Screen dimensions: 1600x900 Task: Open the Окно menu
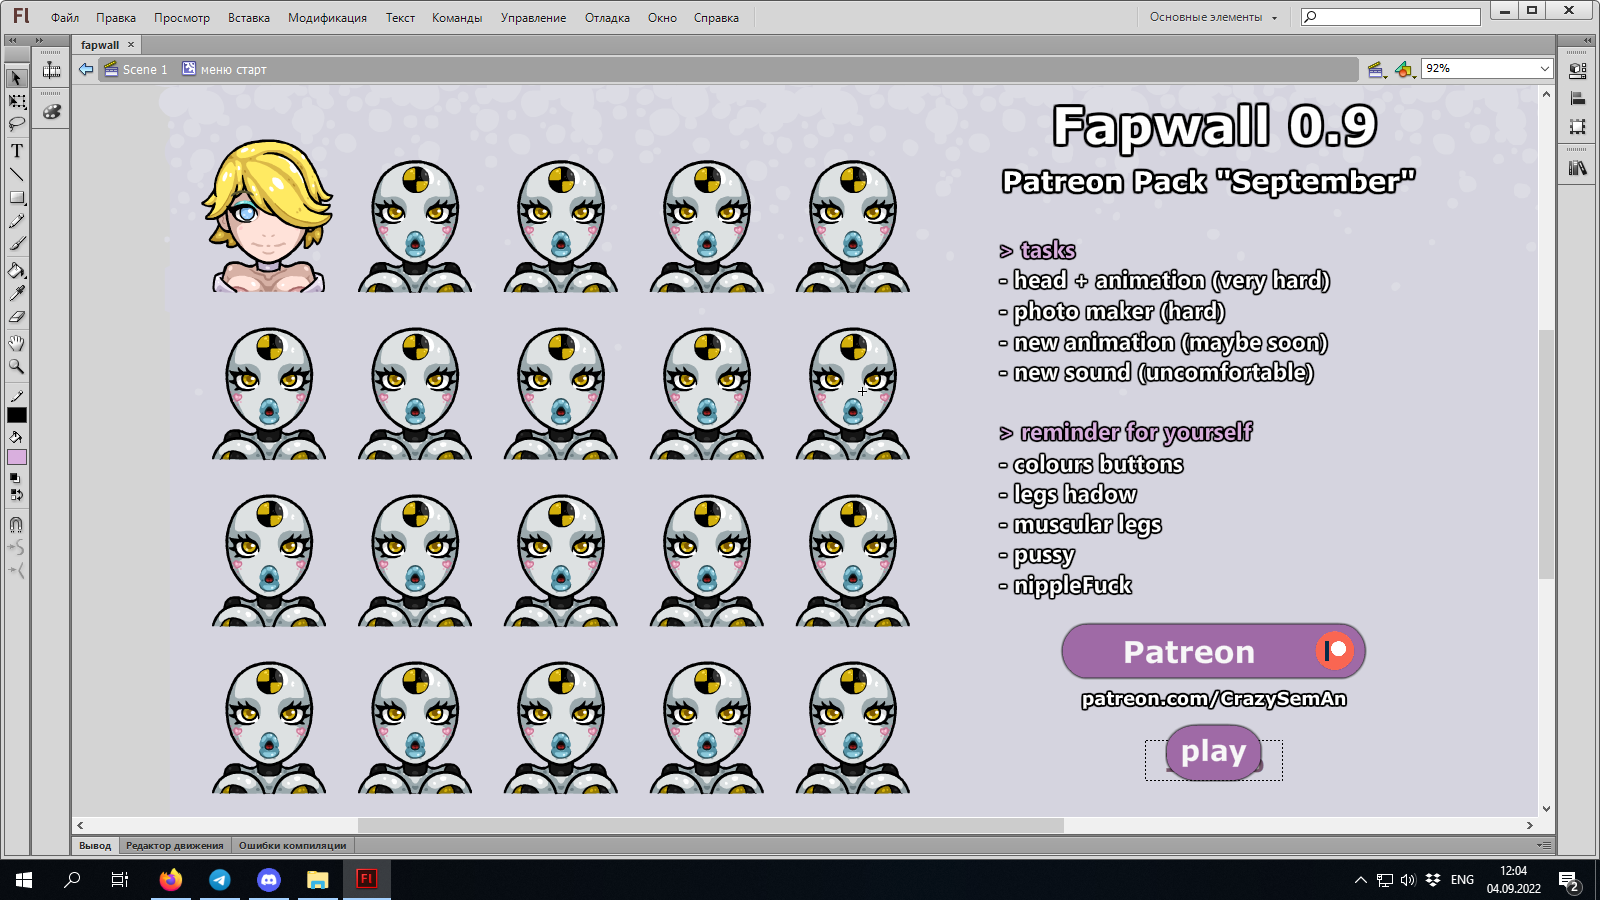pyautogui.click(x=662, y=18)
